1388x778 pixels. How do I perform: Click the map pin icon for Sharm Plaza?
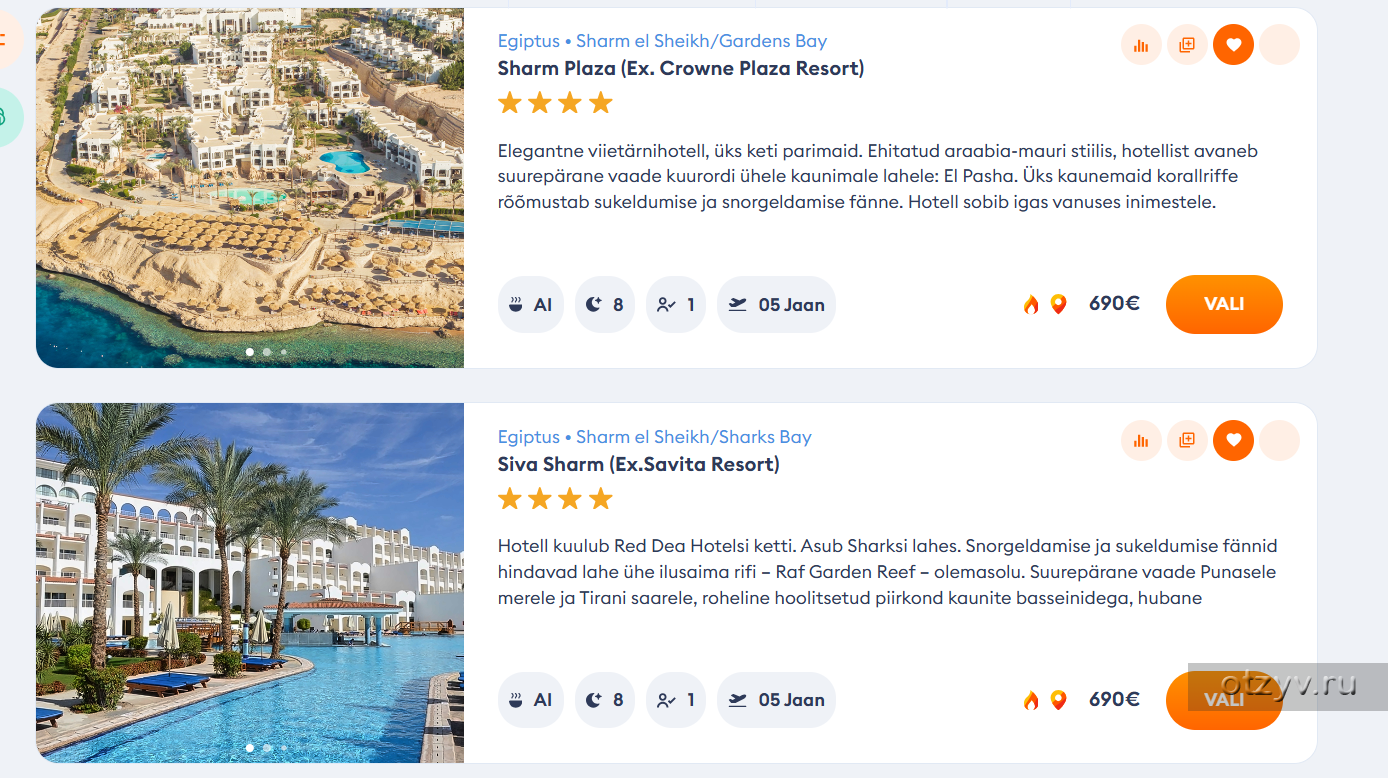click(1058, 305)
